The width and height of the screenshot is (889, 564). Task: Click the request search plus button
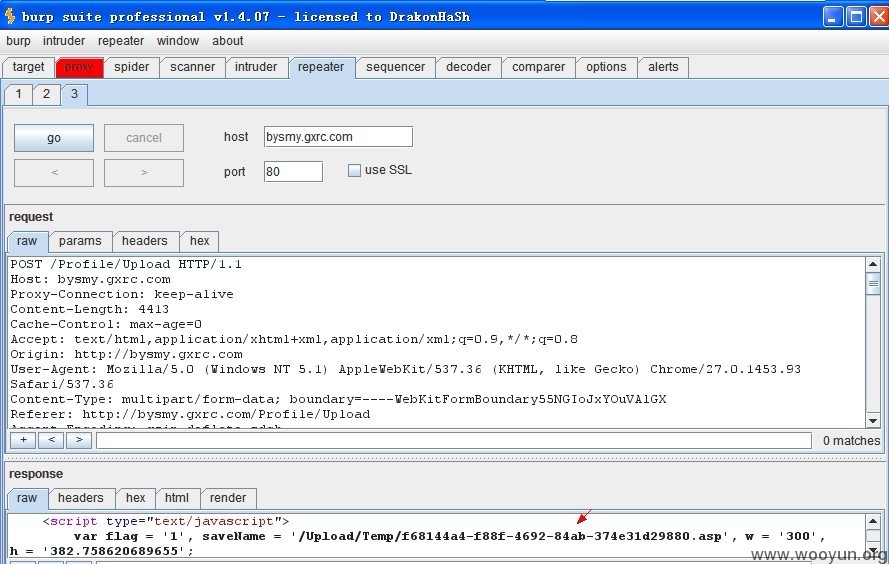23,440
